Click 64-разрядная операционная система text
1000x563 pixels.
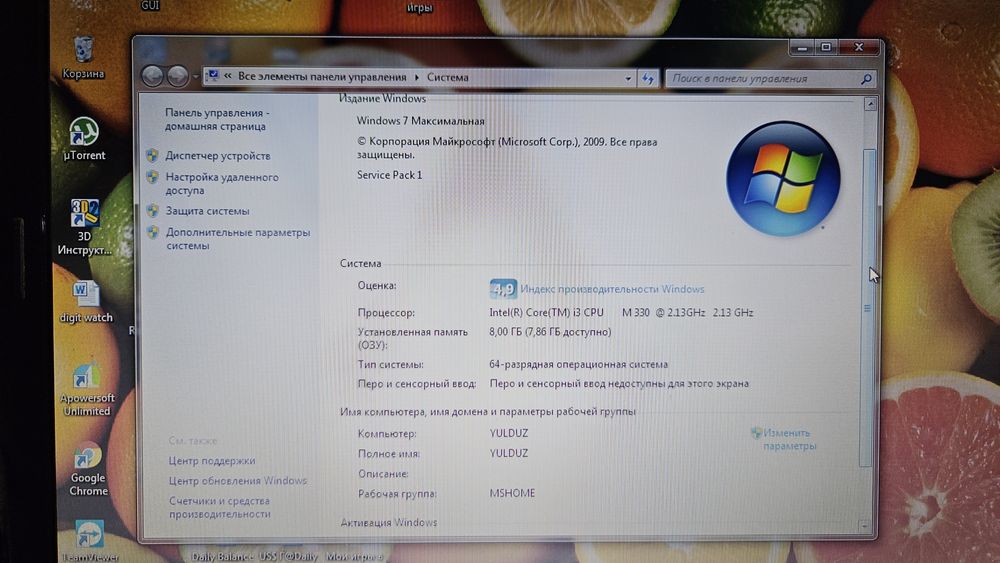pyautogui.click(x=578, y=364)
